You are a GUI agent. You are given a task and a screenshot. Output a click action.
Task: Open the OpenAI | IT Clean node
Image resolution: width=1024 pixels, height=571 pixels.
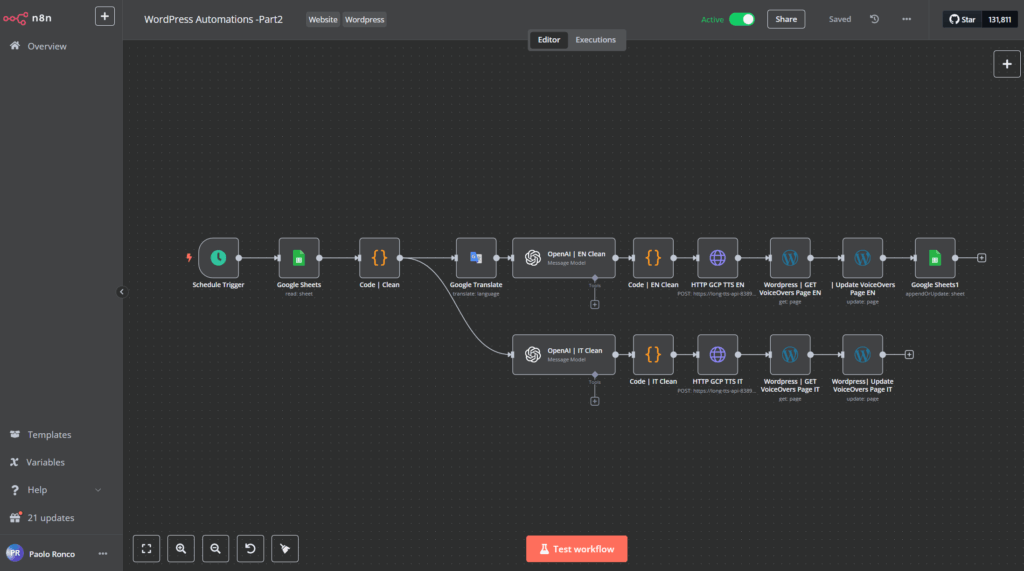click(564, 354)
